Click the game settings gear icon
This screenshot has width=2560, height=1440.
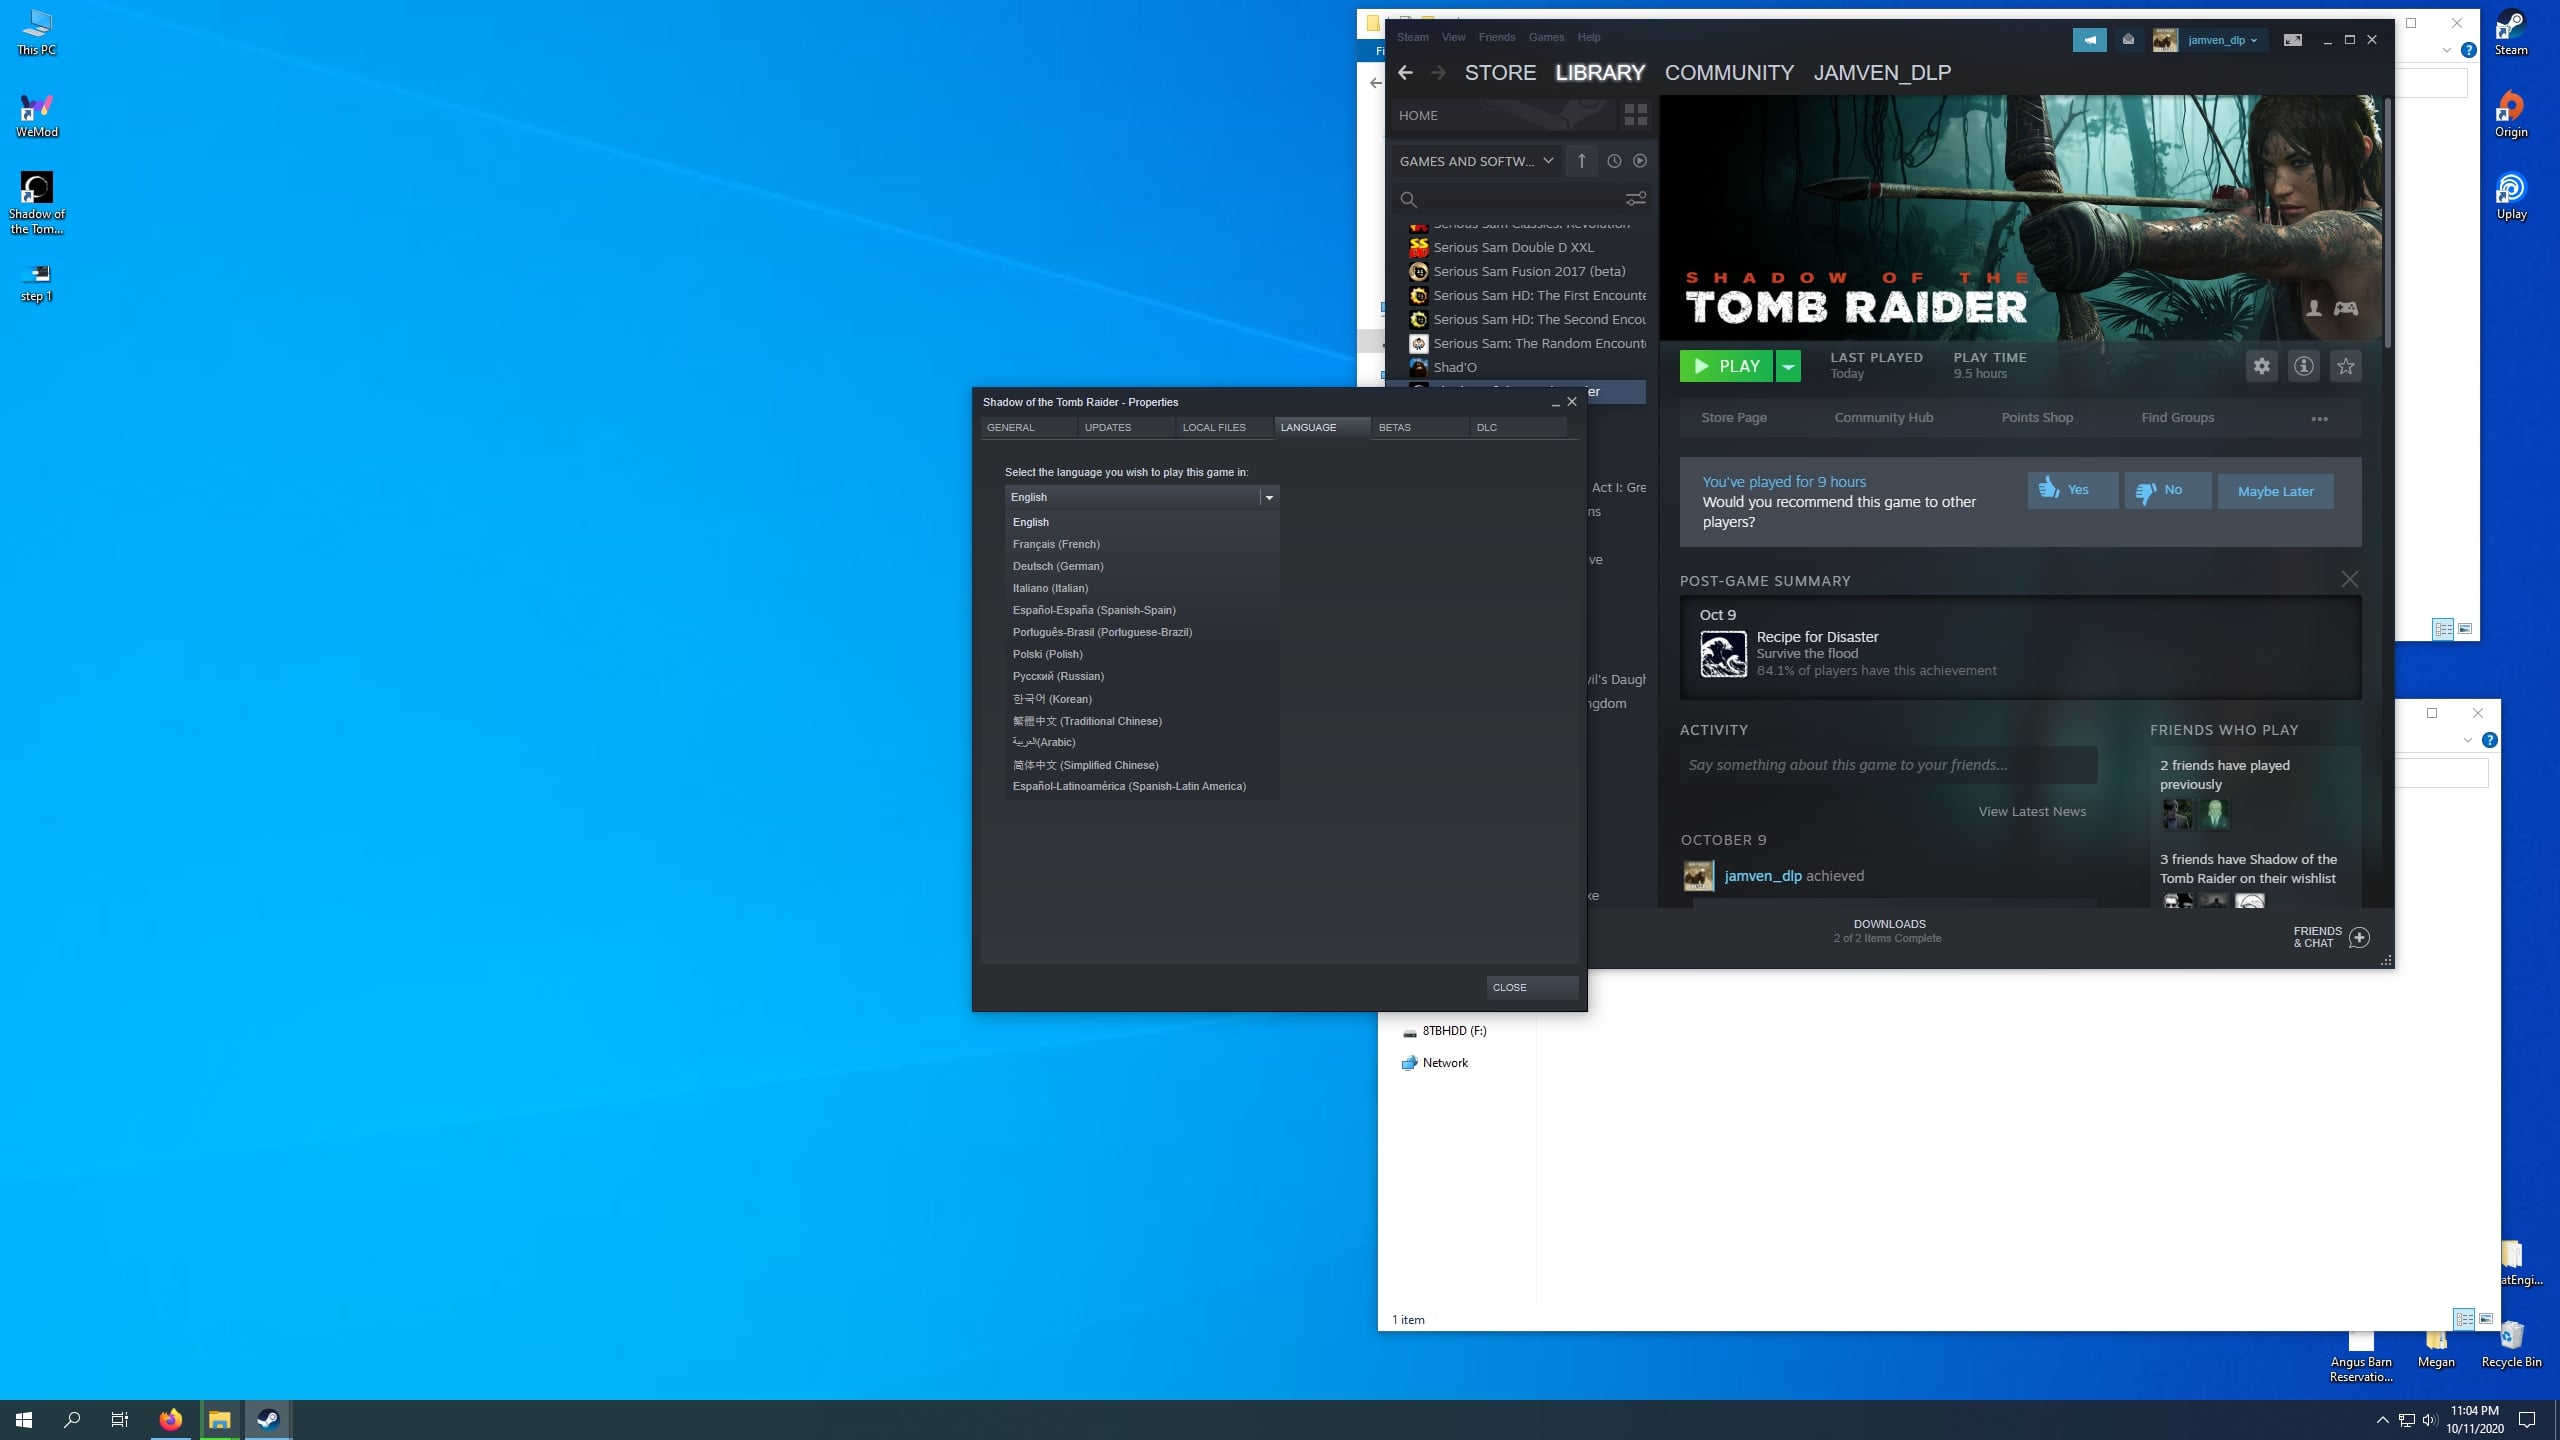click(x=2261, y=366)
